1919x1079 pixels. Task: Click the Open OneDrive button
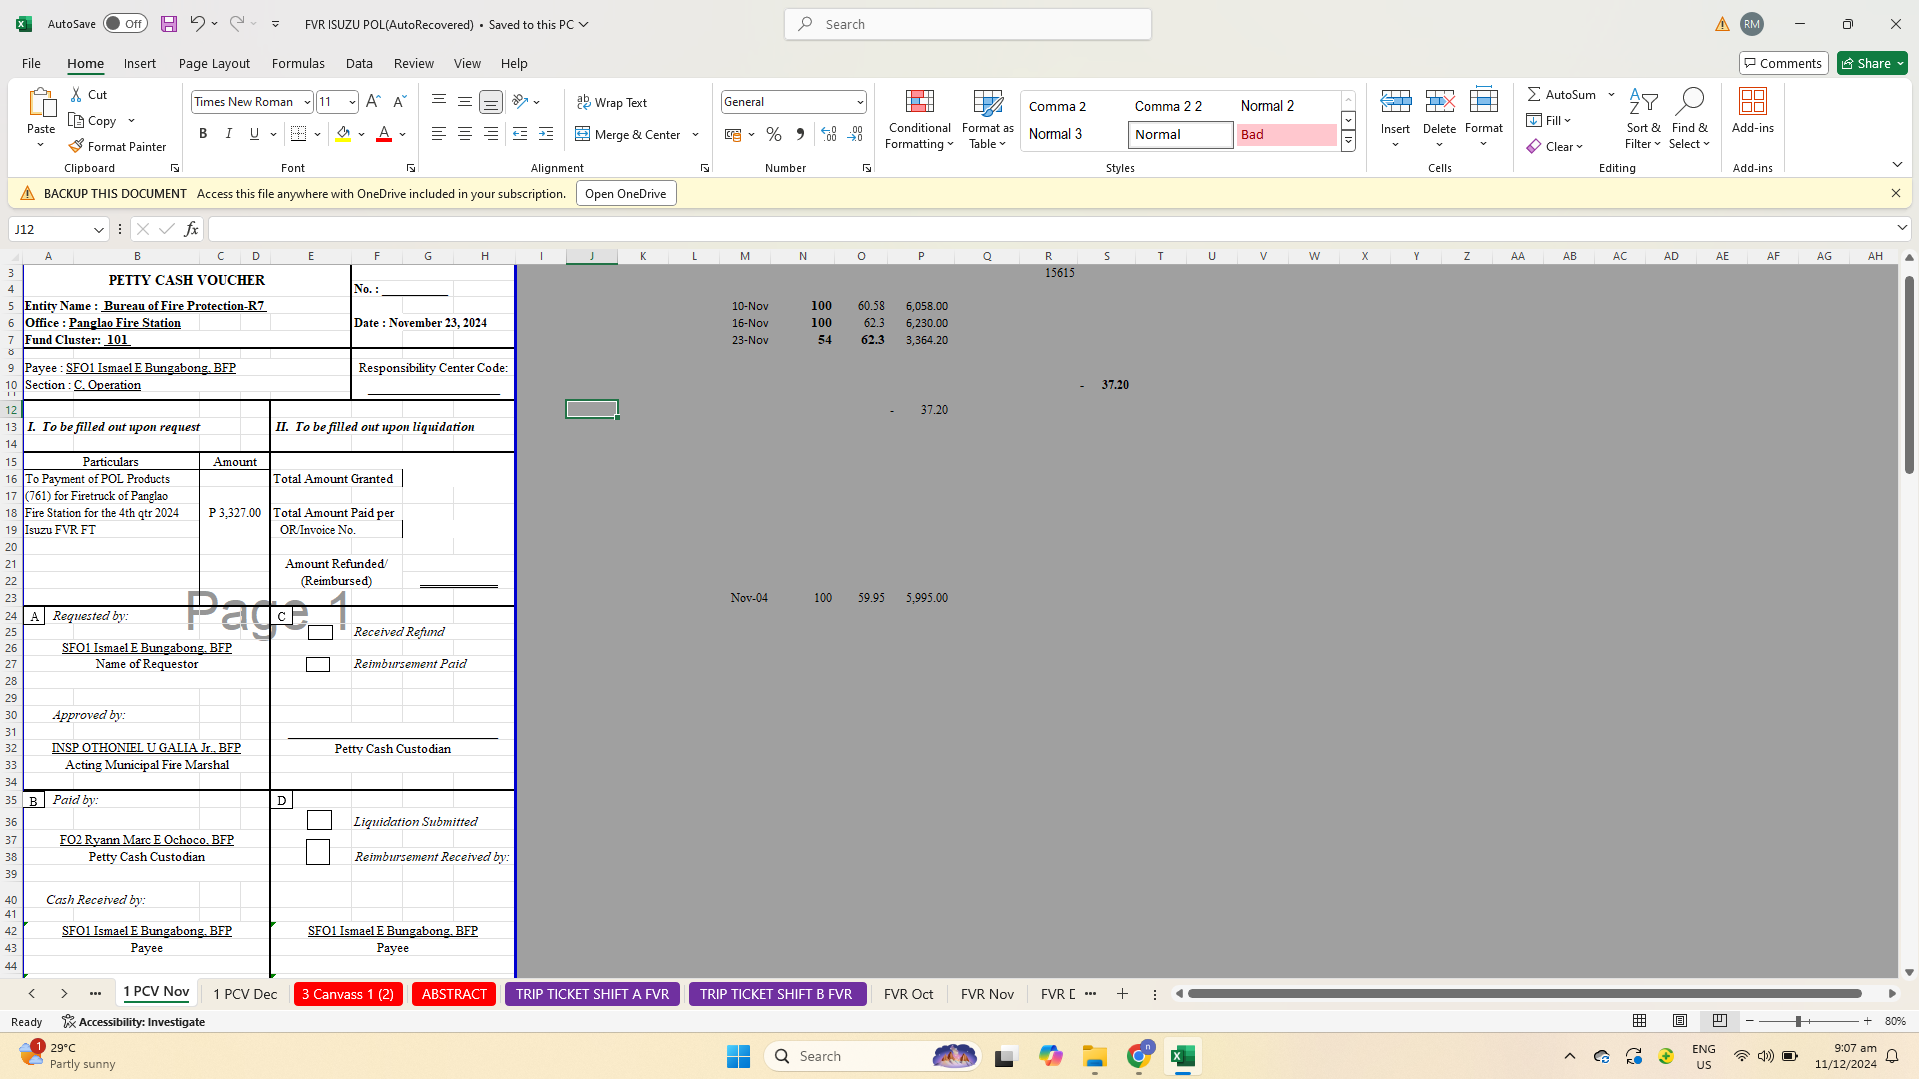click(626, 193)
